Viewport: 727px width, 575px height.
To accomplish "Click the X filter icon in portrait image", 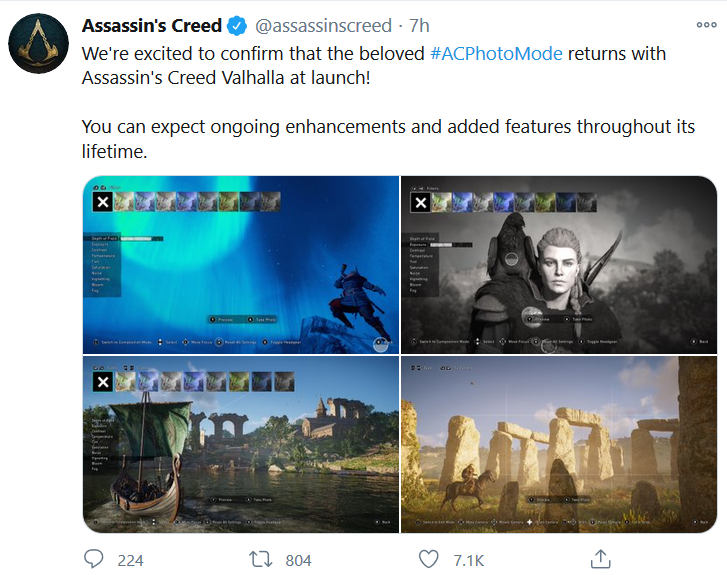I will 421,203.
